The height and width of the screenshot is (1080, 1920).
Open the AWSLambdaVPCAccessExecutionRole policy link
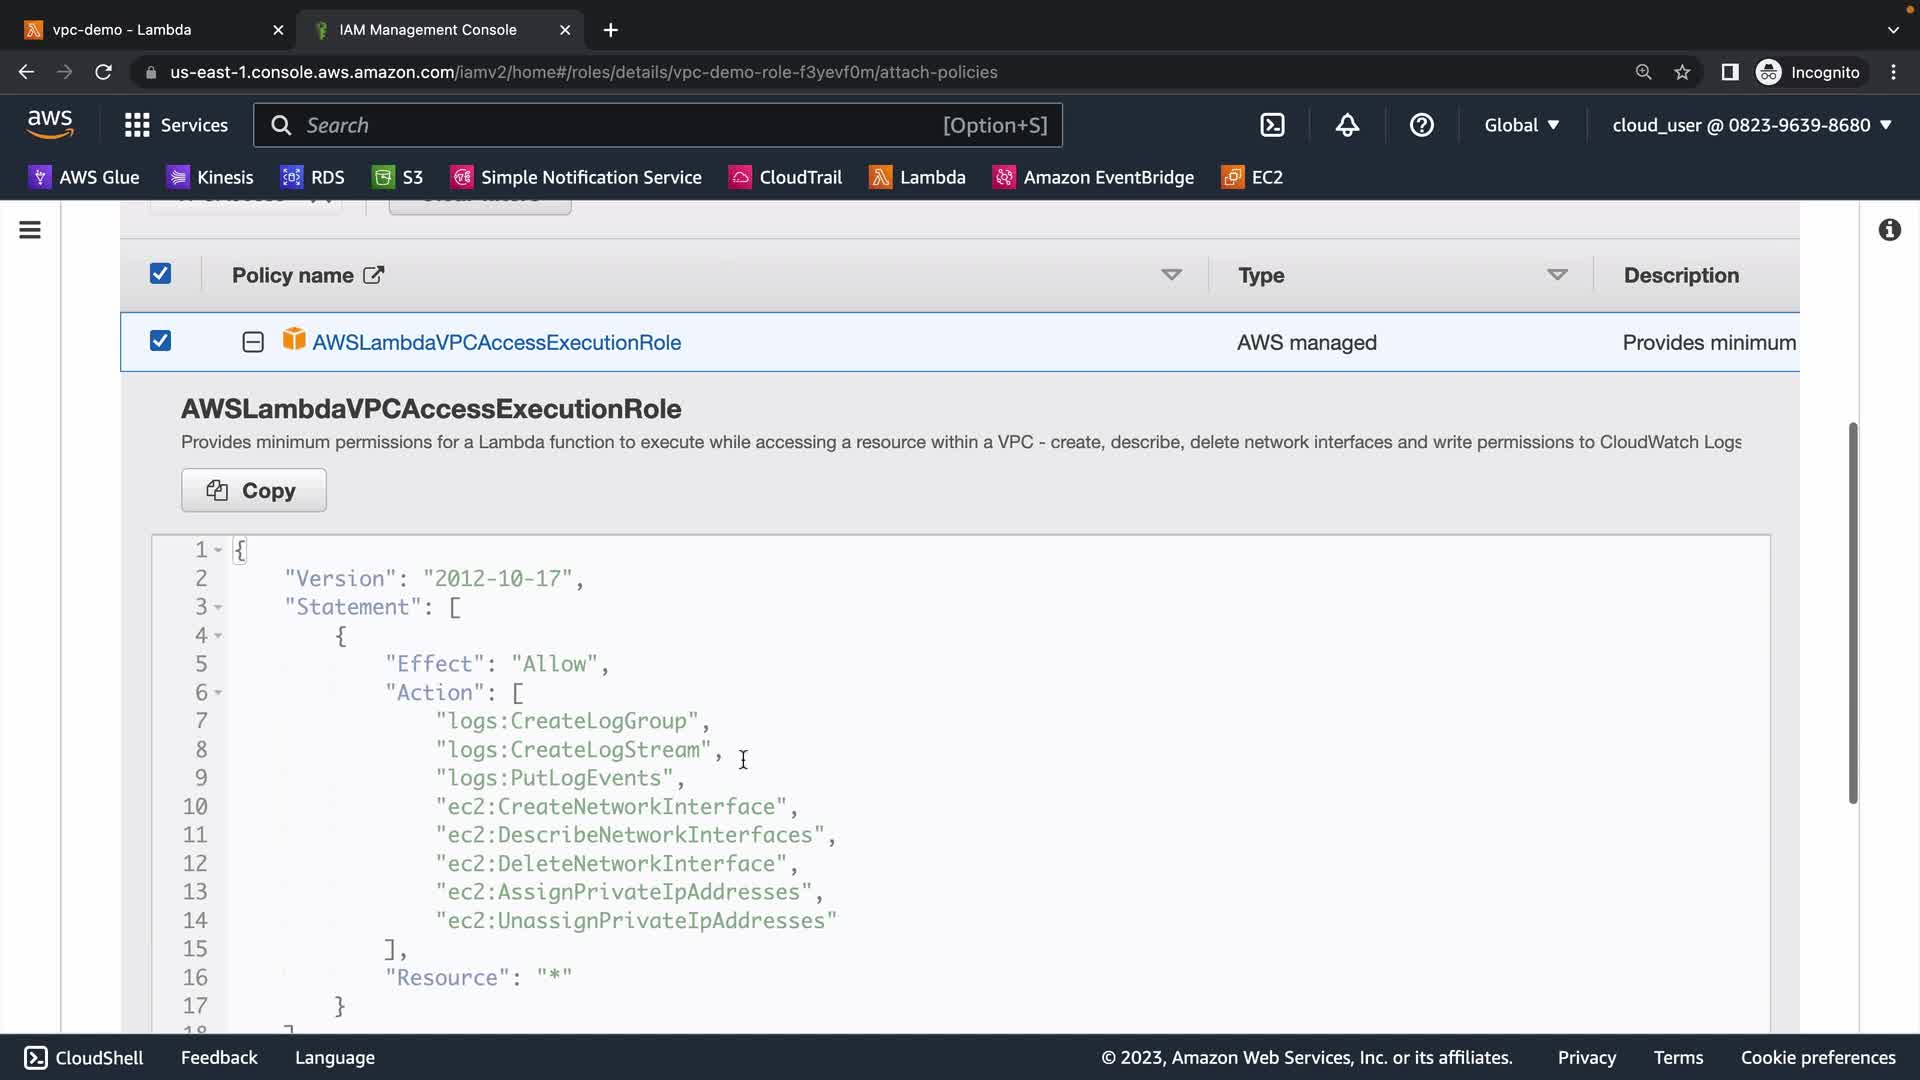click(496, 342)
